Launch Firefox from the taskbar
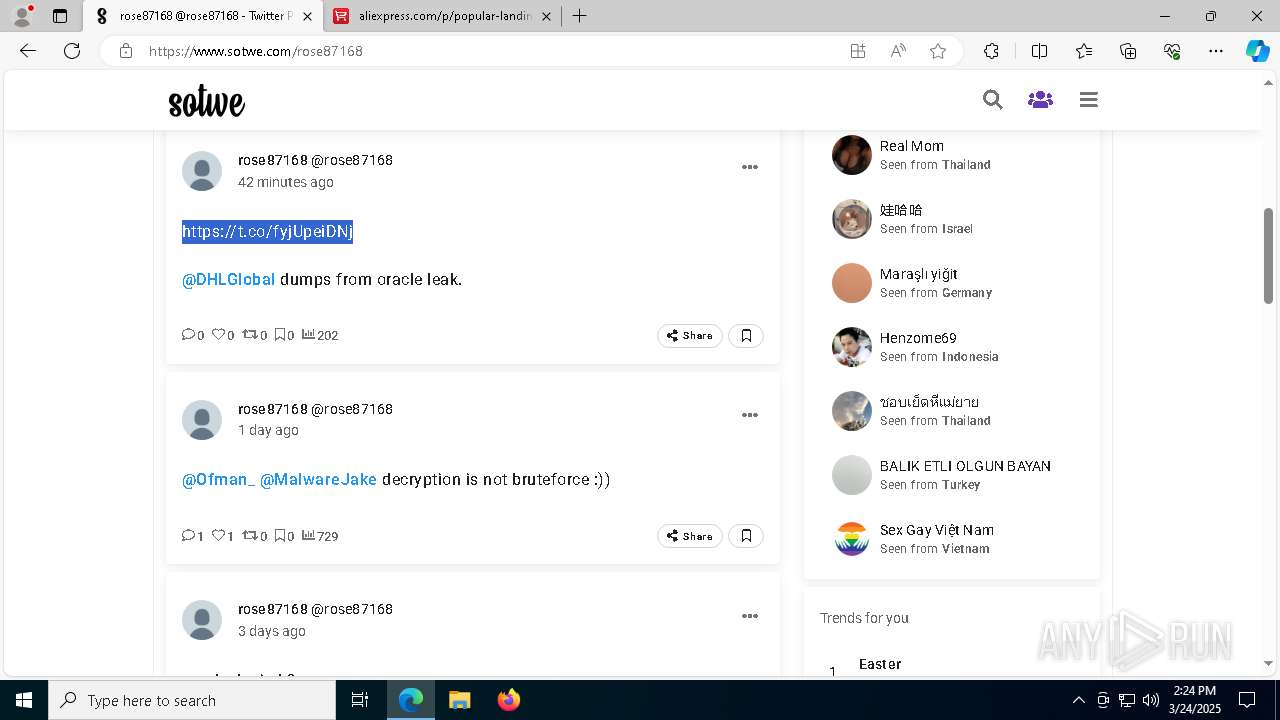The width and height of the screenshot is (1280, 720). pyautogui.click(x=509, y=700)
